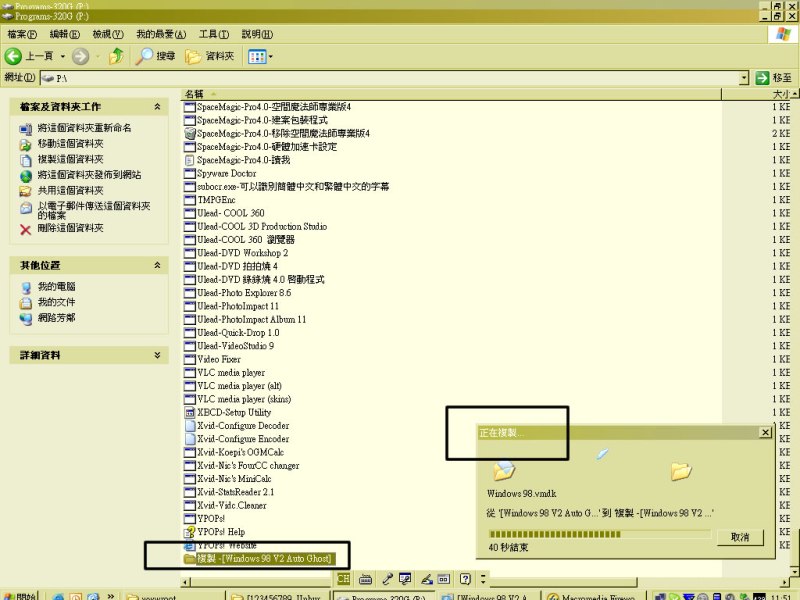
Task: Open the 檔案(F) menu
Action: (22, 34)
